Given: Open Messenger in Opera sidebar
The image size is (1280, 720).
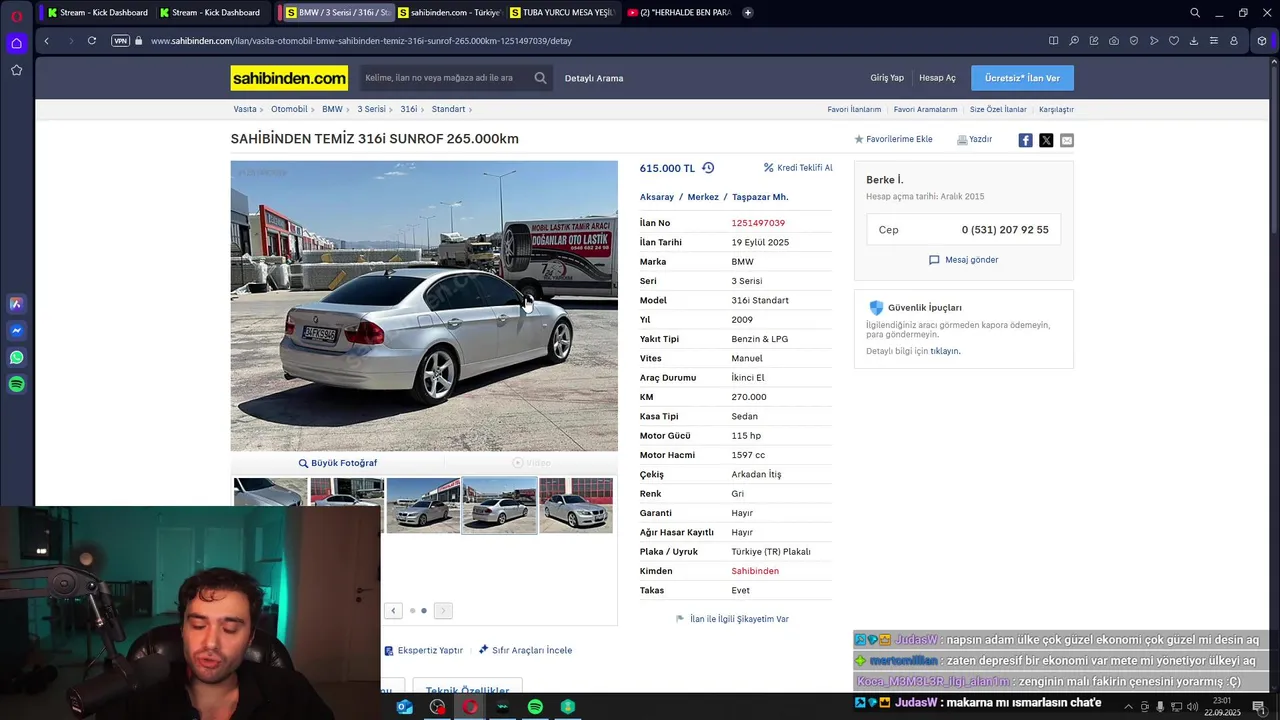Looking at the screenshot, I should coord(16,331).
